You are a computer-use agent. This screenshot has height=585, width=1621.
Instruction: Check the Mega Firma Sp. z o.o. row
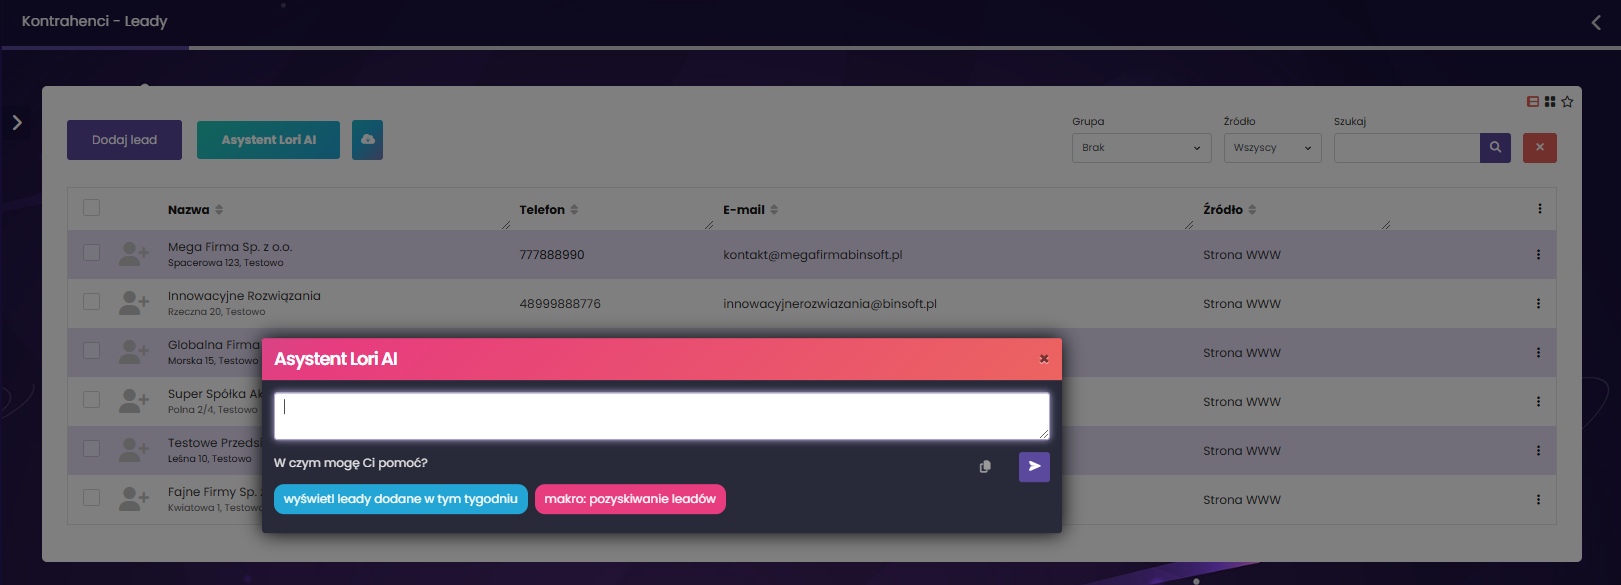(92, 253)
